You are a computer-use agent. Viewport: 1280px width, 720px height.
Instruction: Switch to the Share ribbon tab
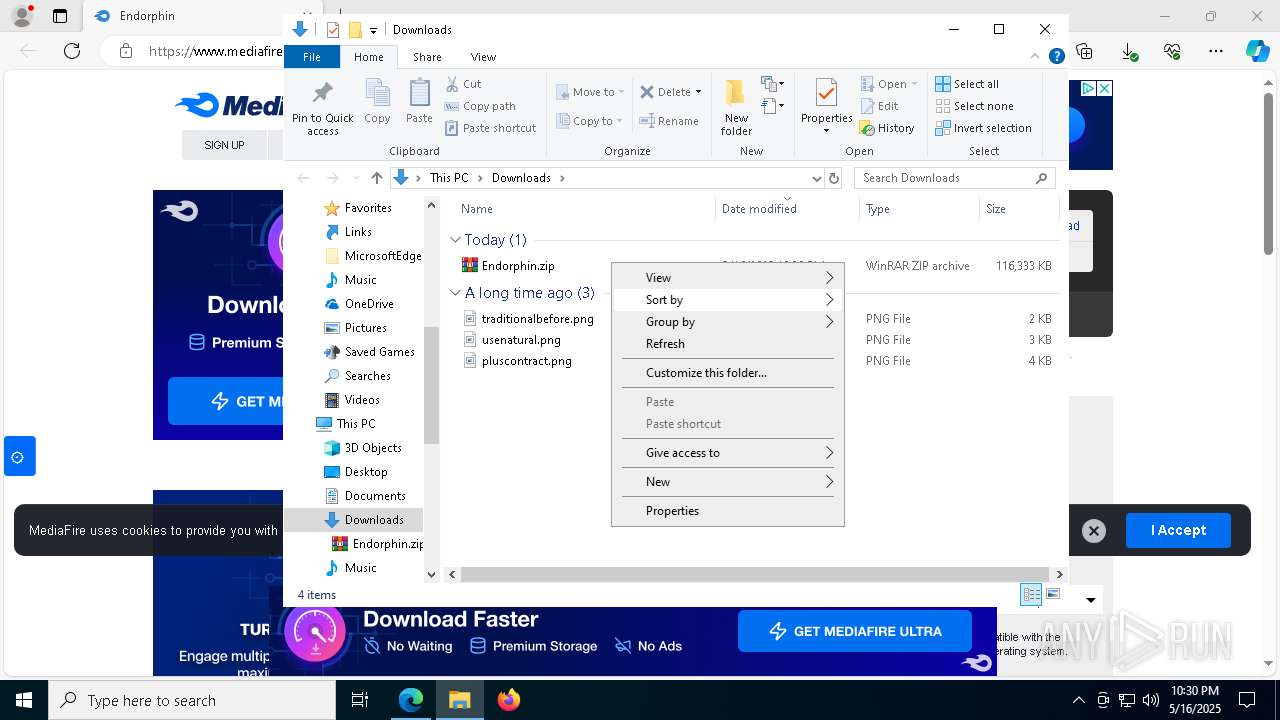427,57
